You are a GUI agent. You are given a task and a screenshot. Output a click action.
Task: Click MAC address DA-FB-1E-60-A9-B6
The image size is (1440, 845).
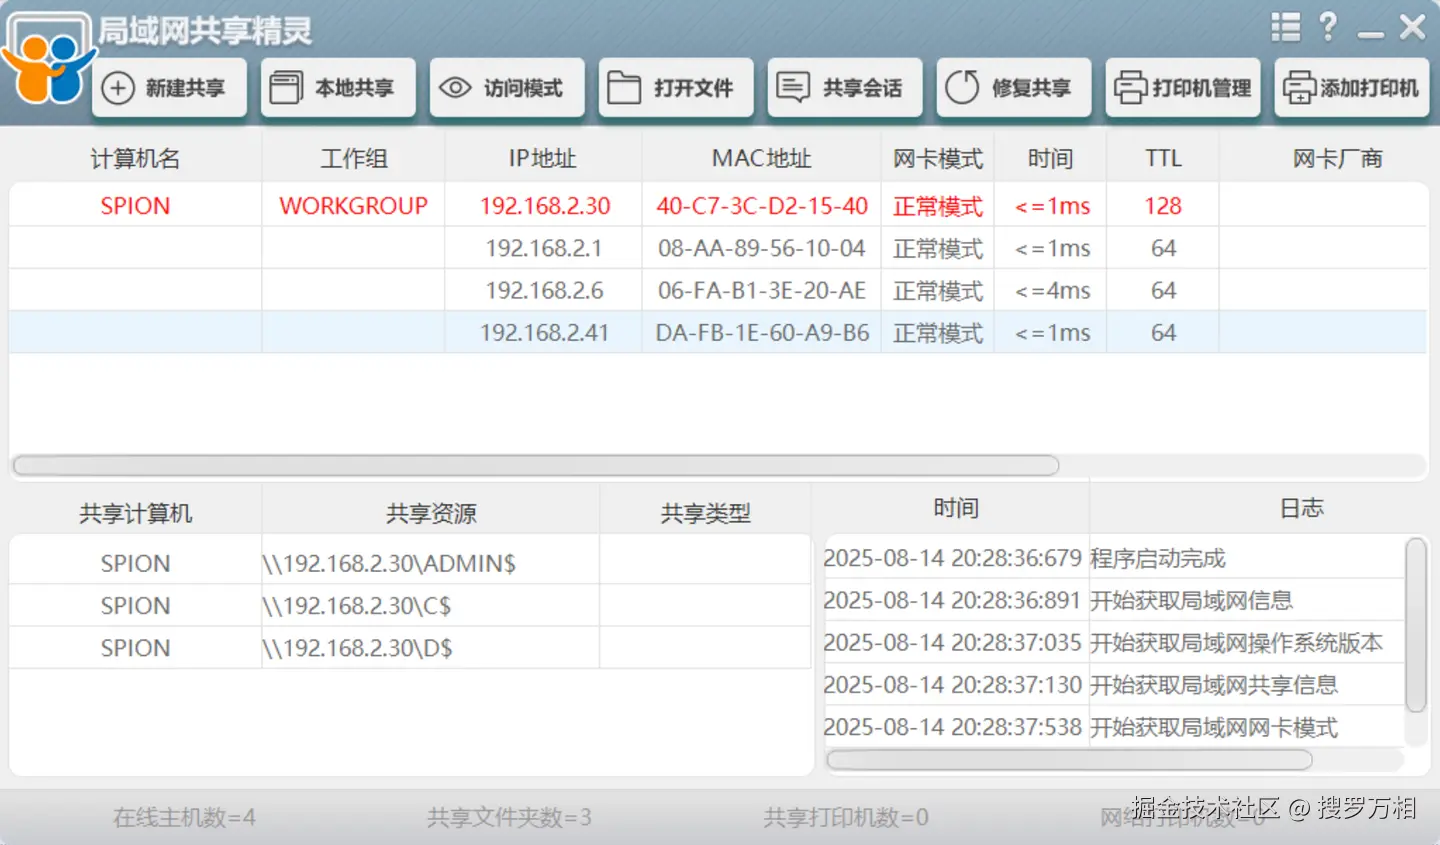coord(762,332)
